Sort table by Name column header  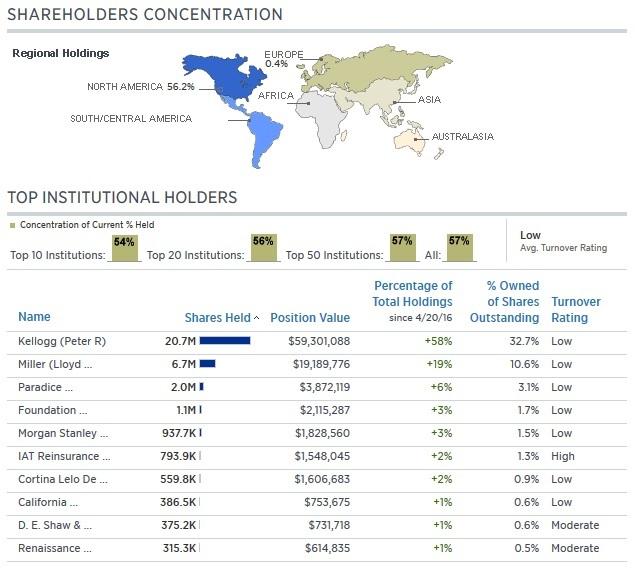point(35,317)
